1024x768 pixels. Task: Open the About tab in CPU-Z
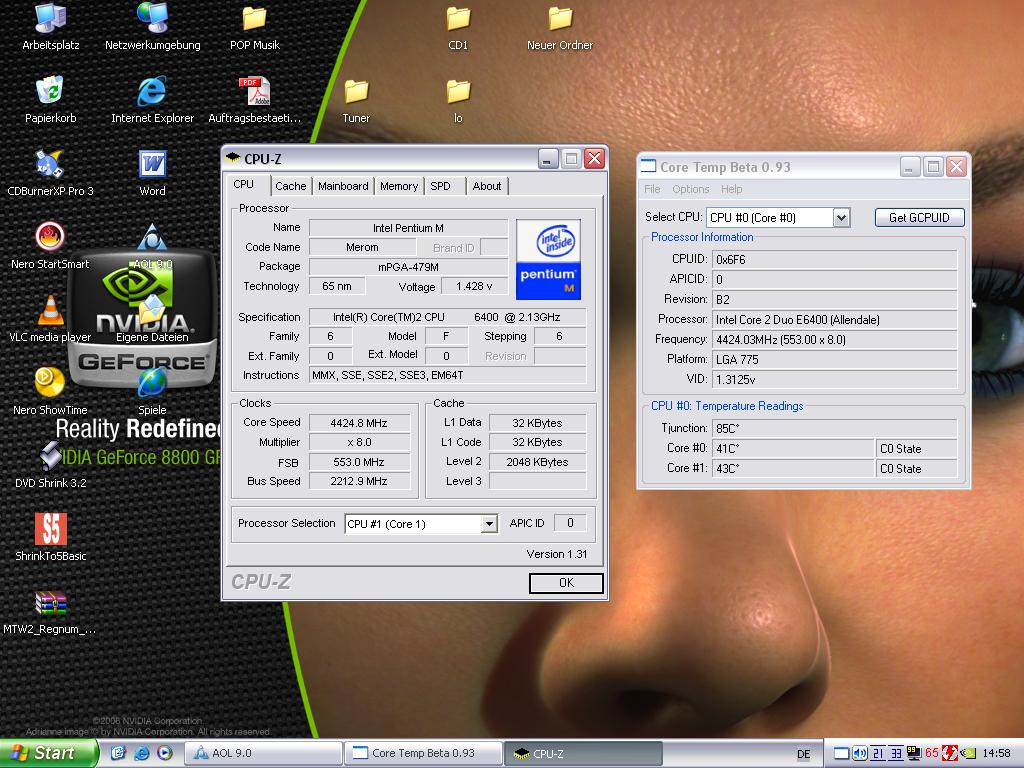click(x=487, y=186)
